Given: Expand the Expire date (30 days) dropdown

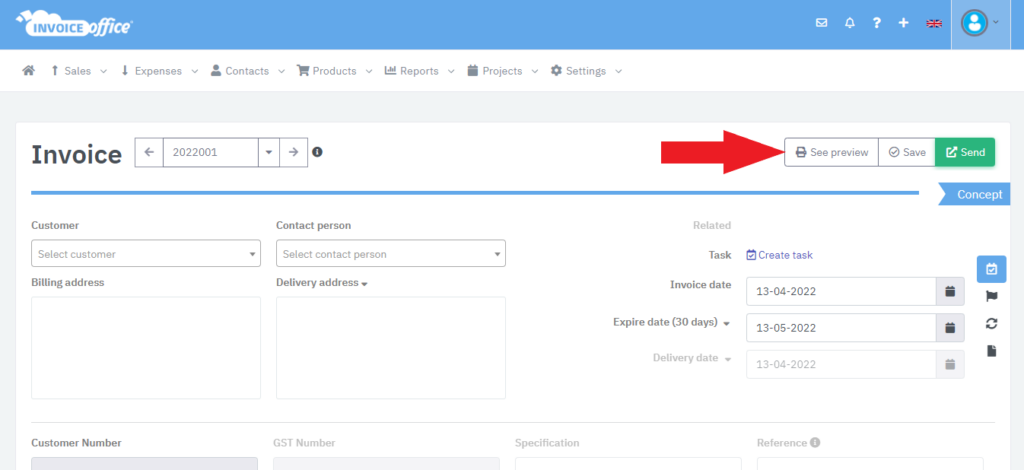Looking at the screenshot, I should pos(726,323).
